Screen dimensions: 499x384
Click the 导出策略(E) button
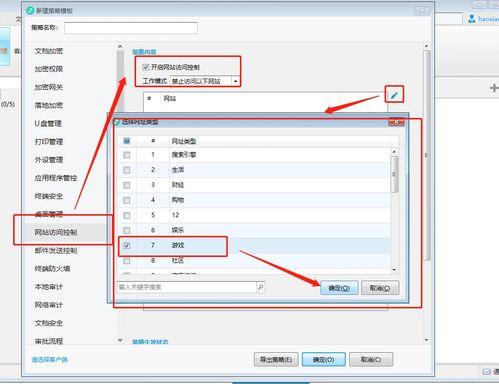pyautogui.click(x=276, y=360)
